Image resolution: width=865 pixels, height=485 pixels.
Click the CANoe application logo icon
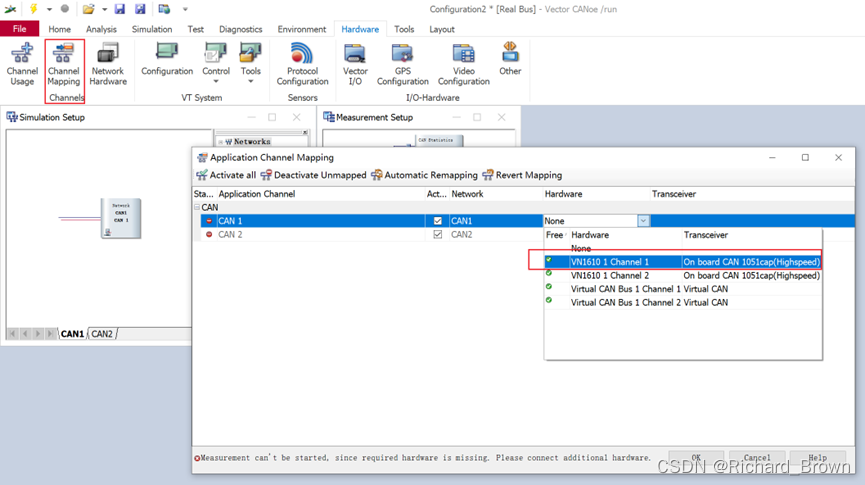(x=10, y=9)
